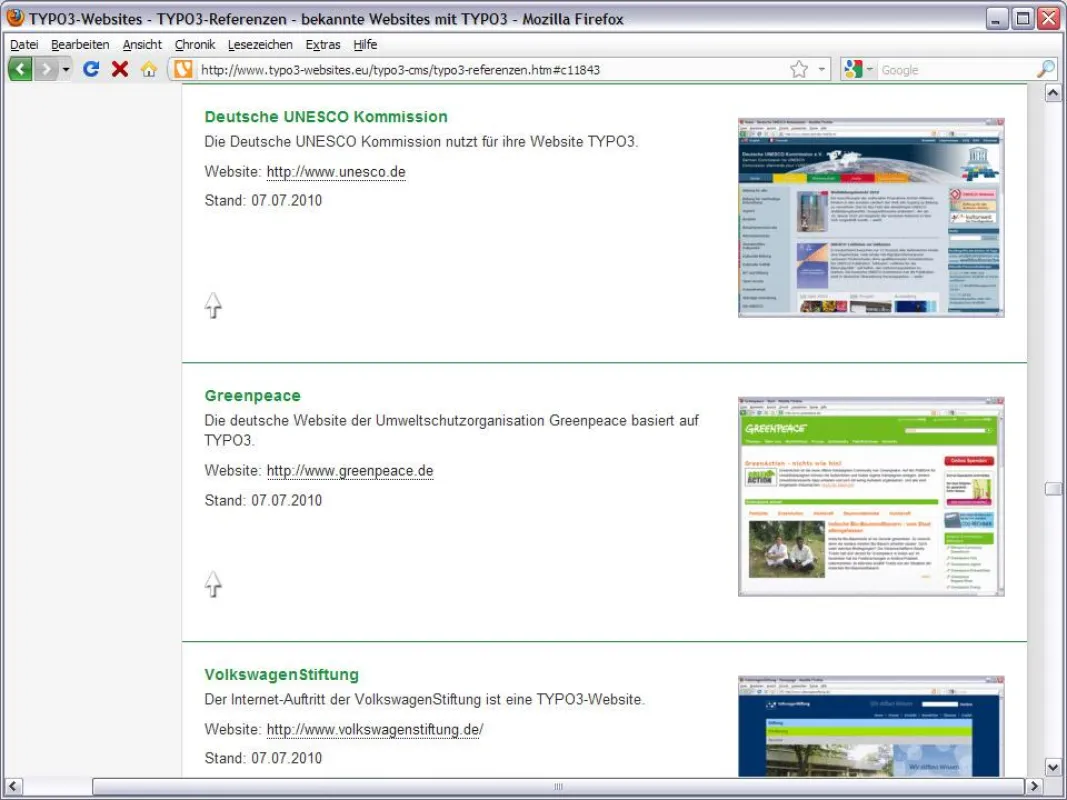Screen dimensions: 1067x800
Task: Open the Google search engine selector
Action: 858,69
